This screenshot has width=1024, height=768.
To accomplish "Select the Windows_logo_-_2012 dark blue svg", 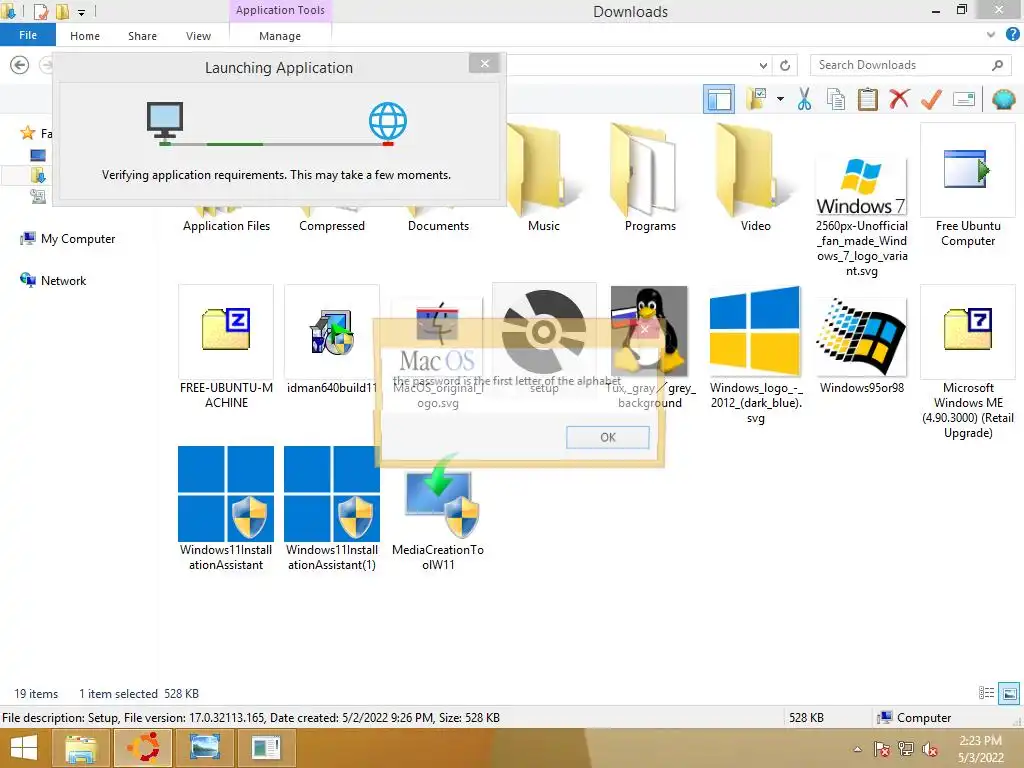I will (x=756, y=355).
